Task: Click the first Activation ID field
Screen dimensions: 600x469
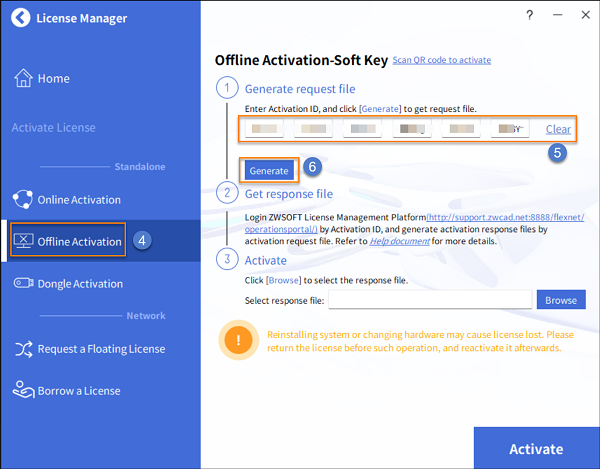Action: (x=264, y=129)
